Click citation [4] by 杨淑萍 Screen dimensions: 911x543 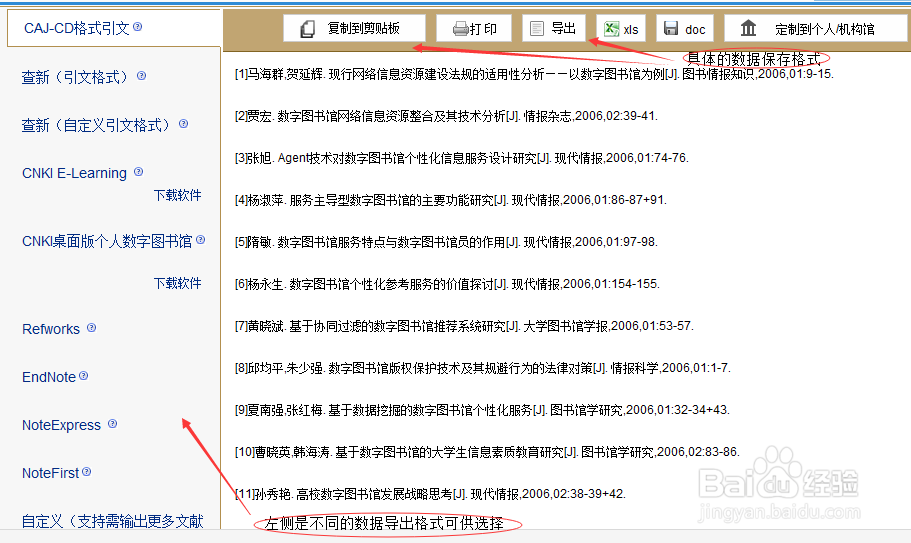pyautogui.click(x=451, y=200)
